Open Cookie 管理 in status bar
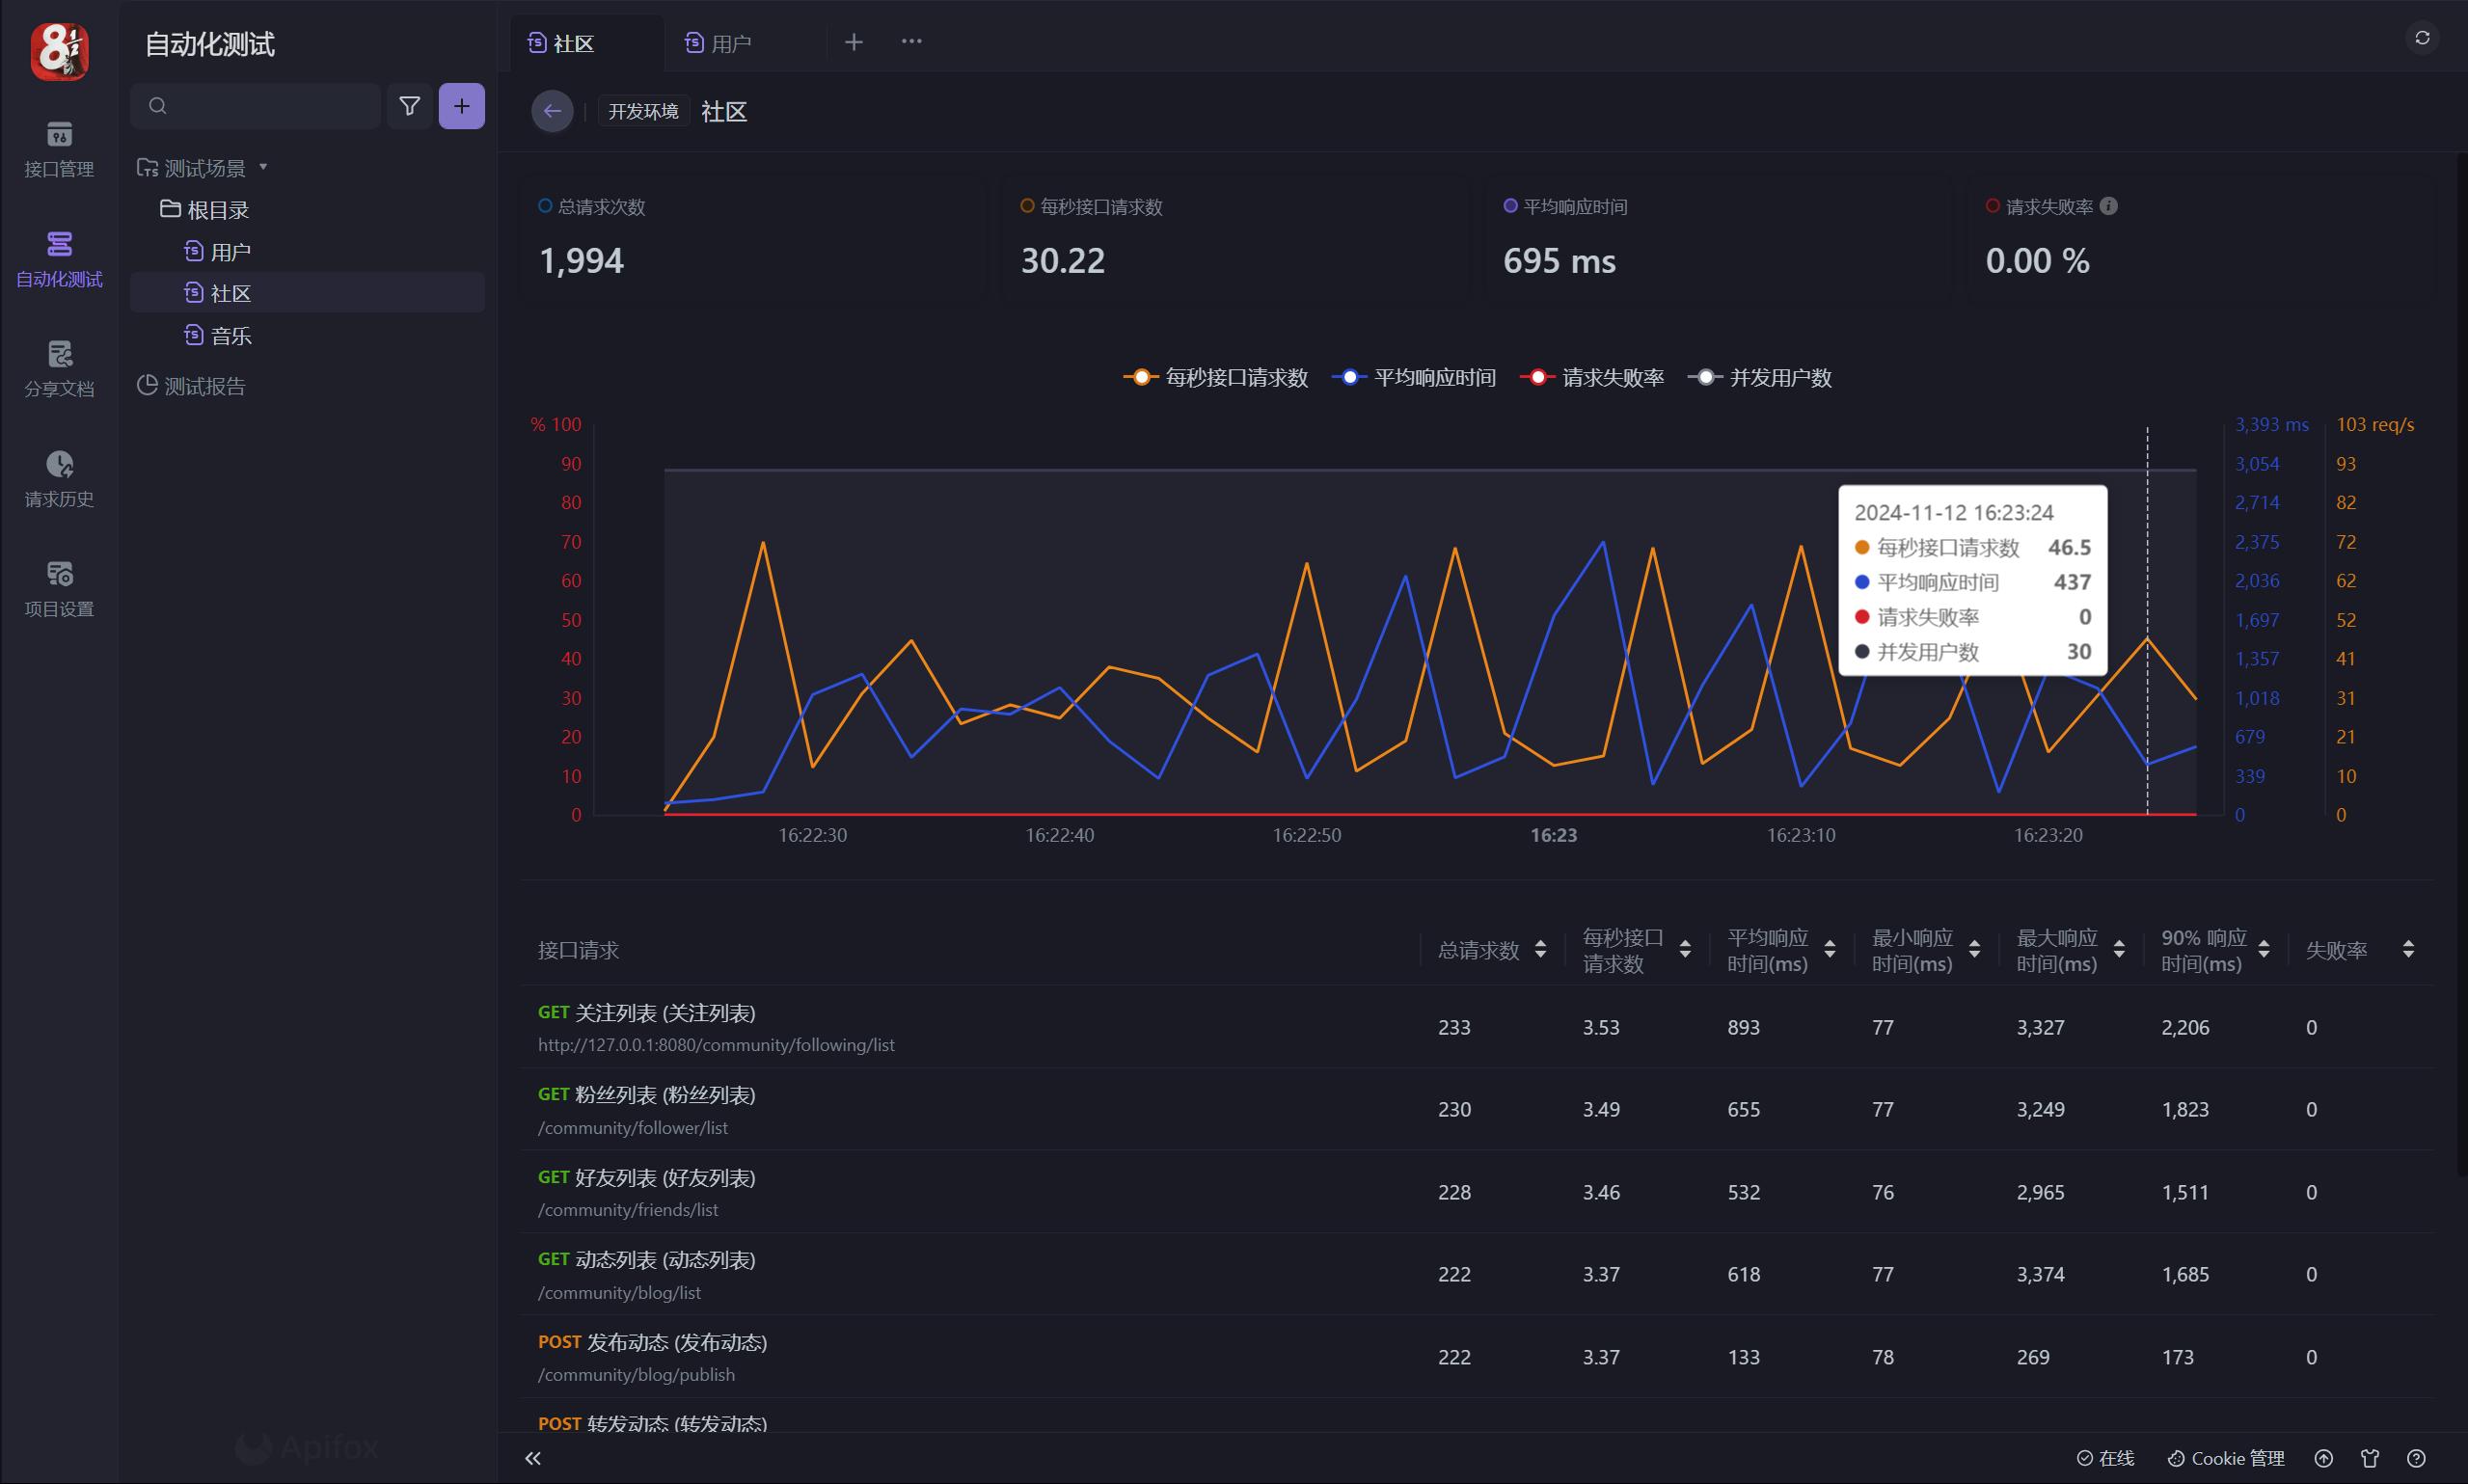The width and height of the screenshot is (2468, 1484). (2226, 1458)
